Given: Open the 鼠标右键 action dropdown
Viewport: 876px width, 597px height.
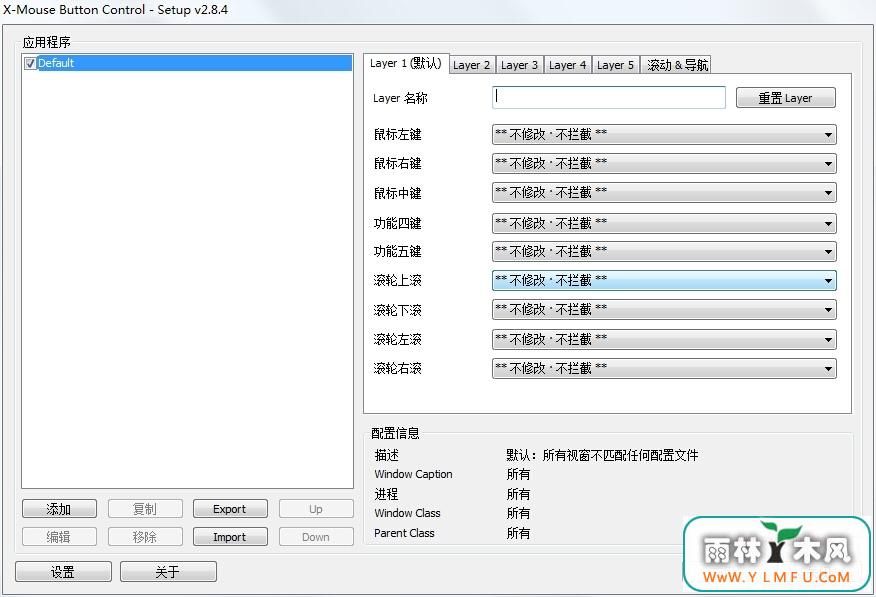Looking at the screenshot, I should click(664, 164).
